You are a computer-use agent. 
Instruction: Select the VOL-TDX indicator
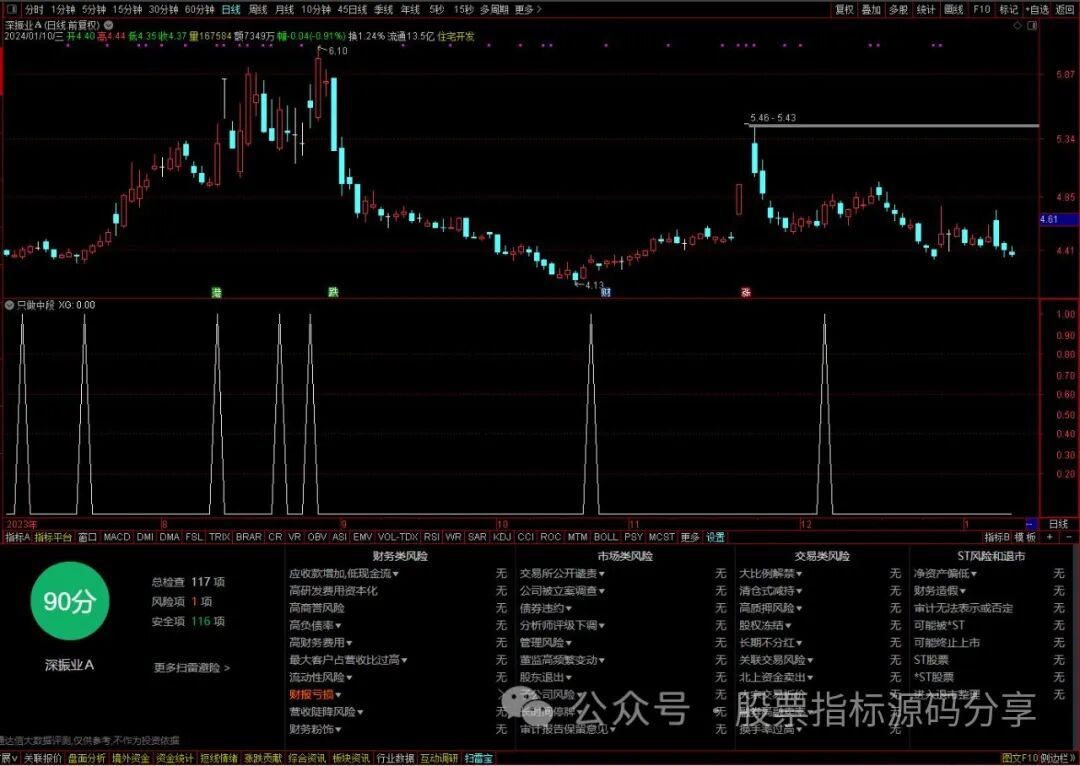397,537
